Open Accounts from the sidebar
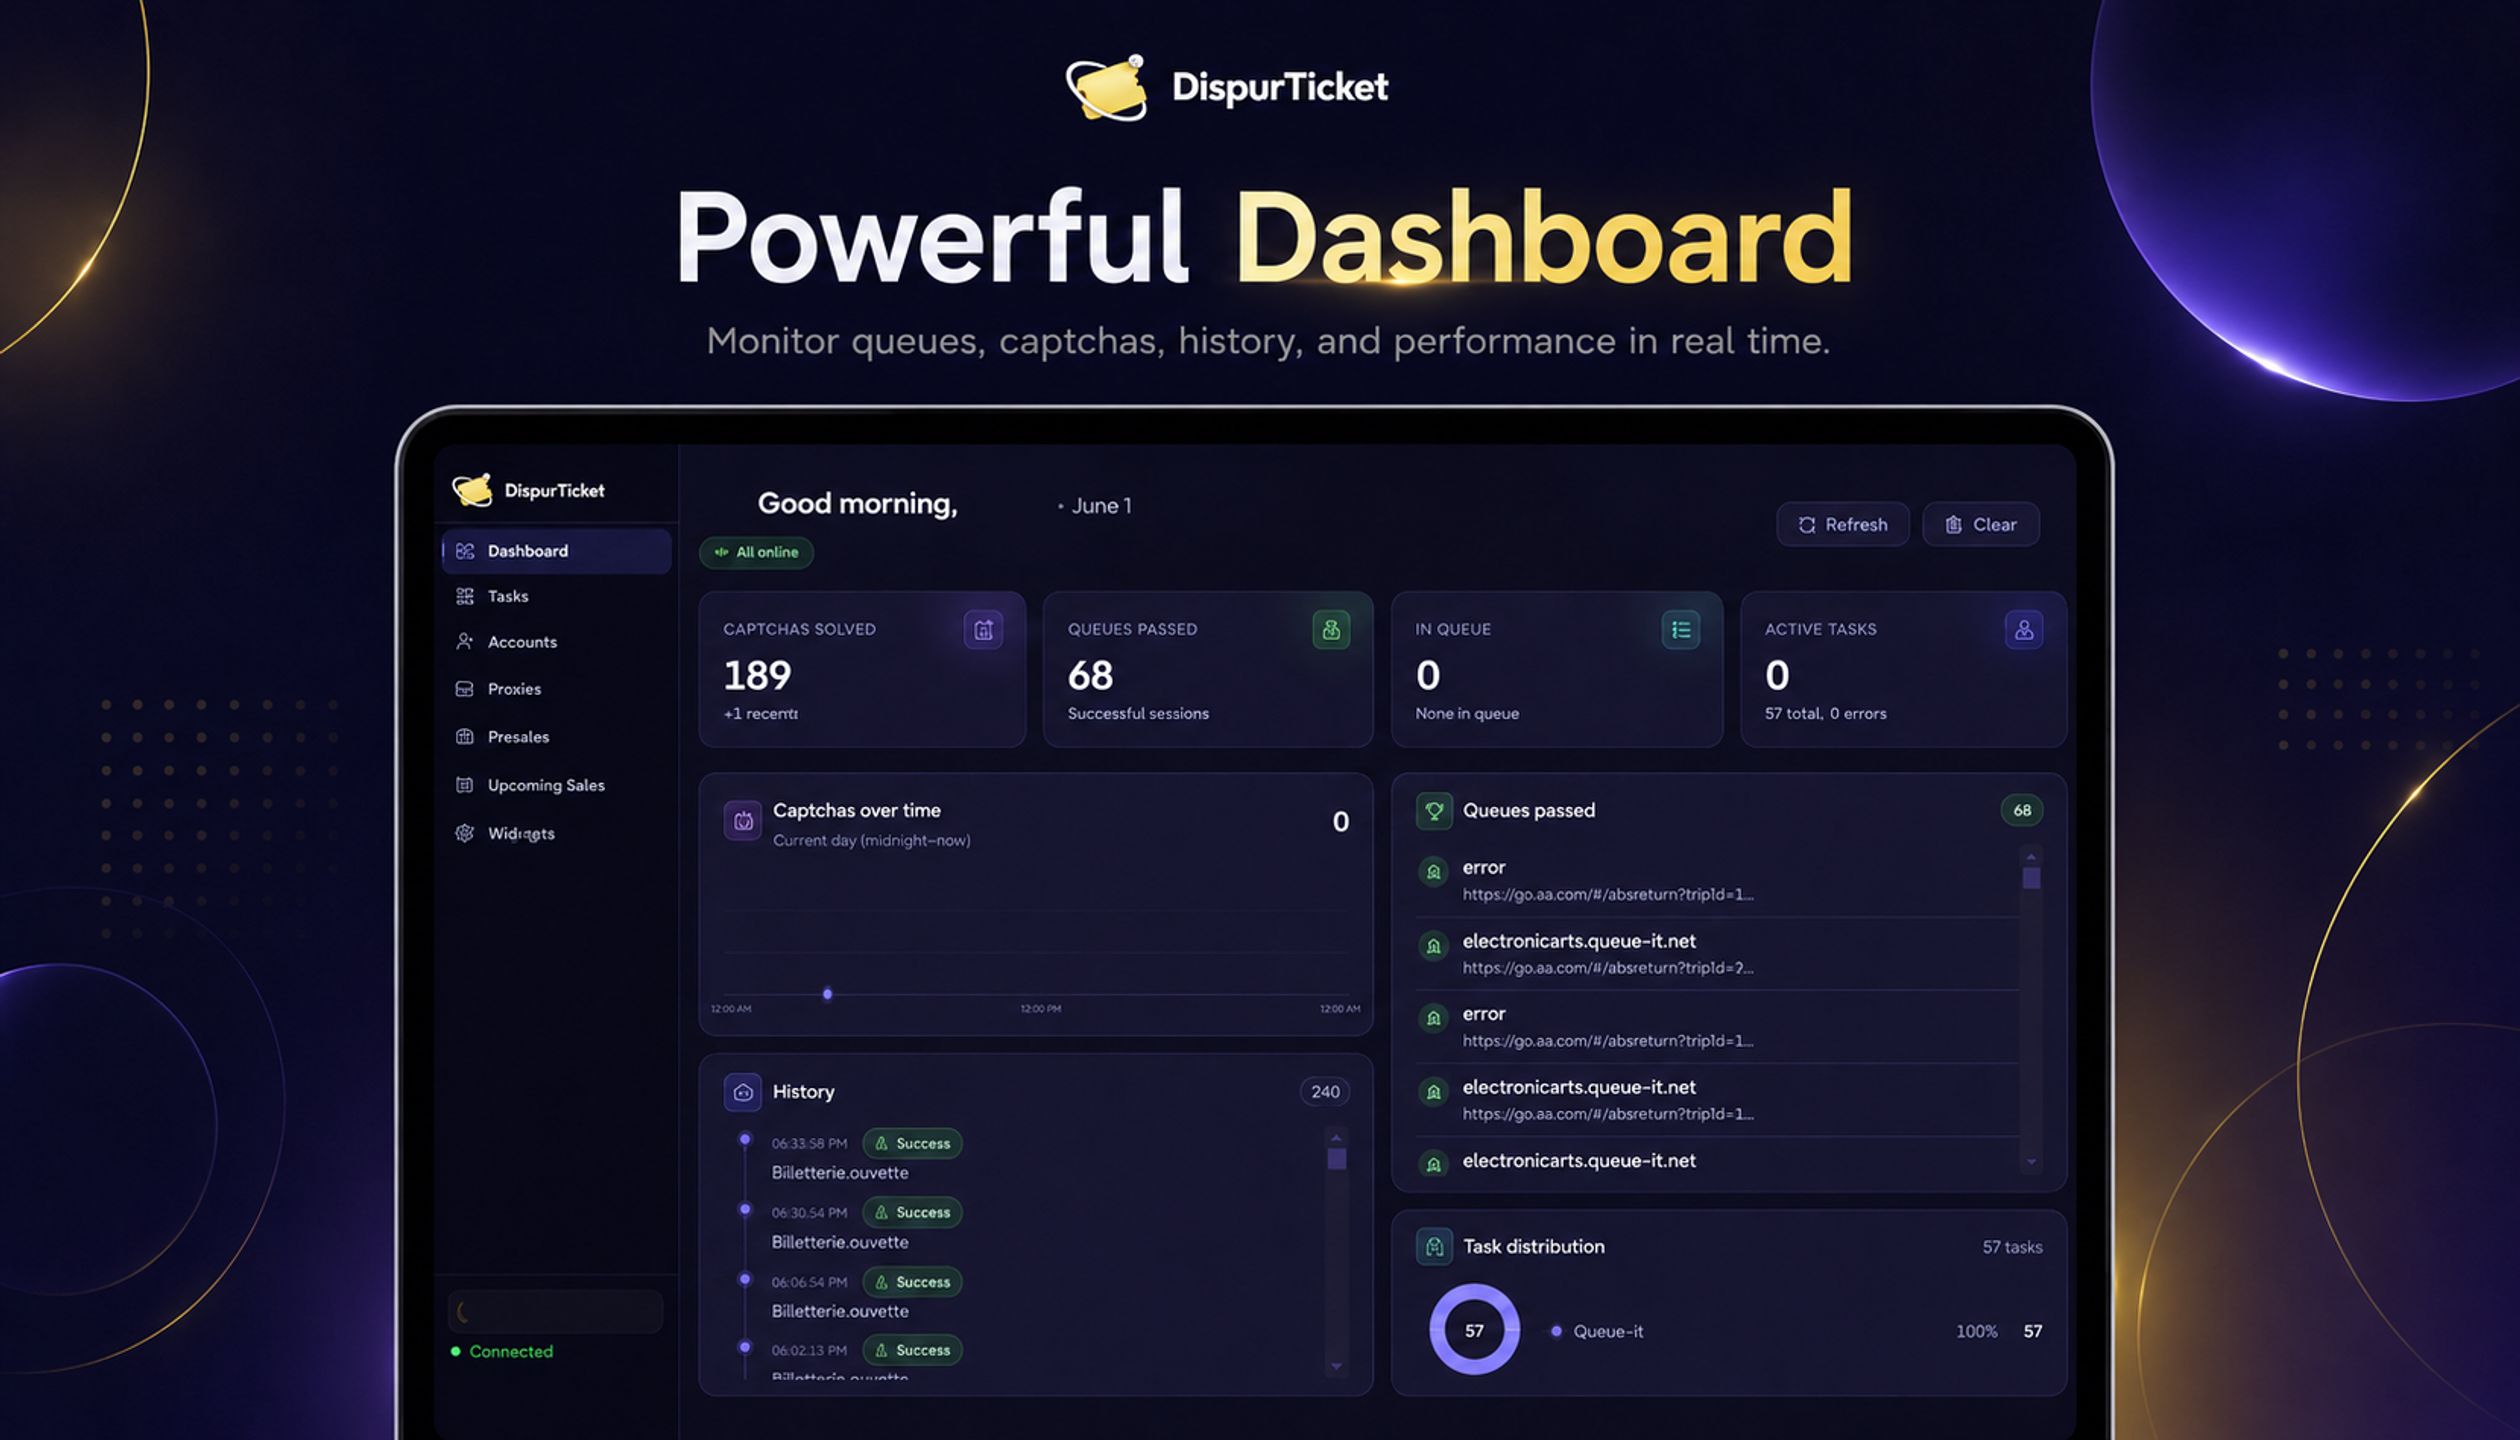 coord(556,642)
